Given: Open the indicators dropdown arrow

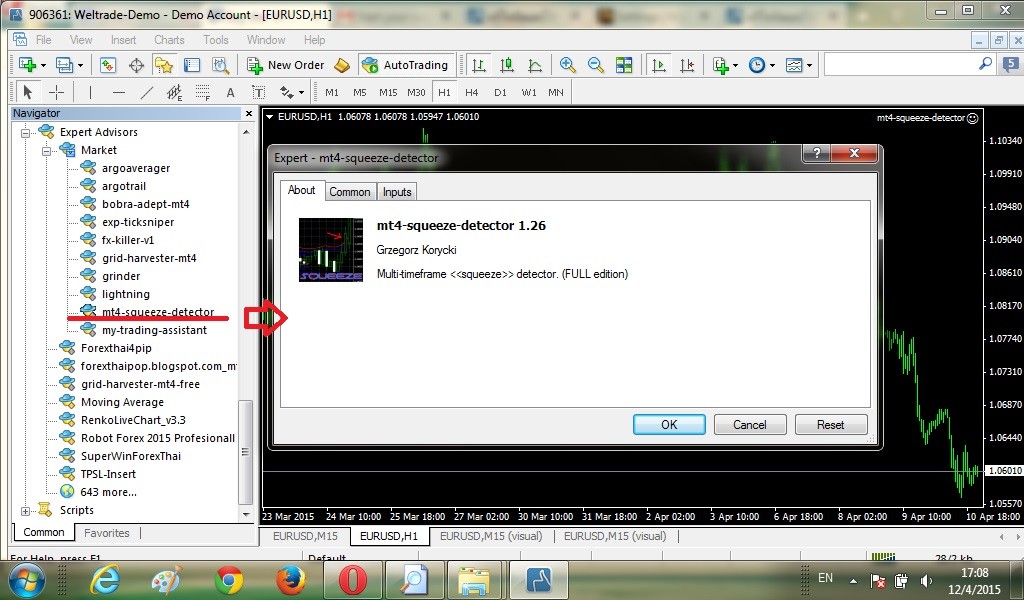Looking at the screenshot, I should 735,65.
